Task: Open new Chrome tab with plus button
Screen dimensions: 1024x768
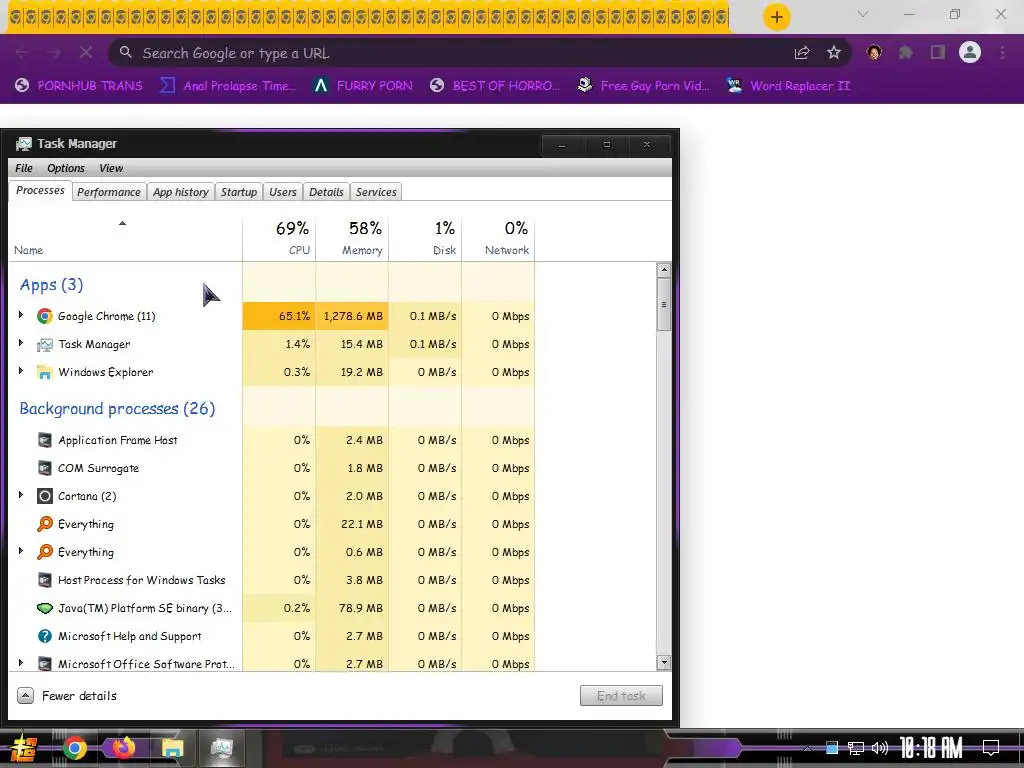Action: coord(776,17)
